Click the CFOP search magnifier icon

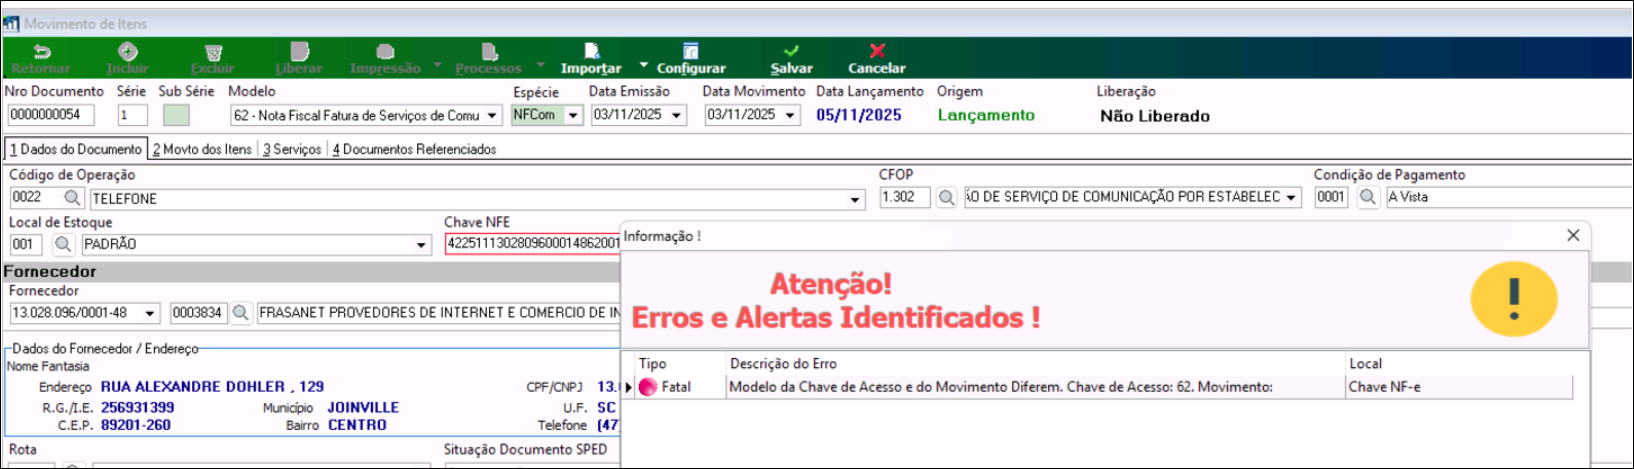pyautogui.click(x=946, y=198)
